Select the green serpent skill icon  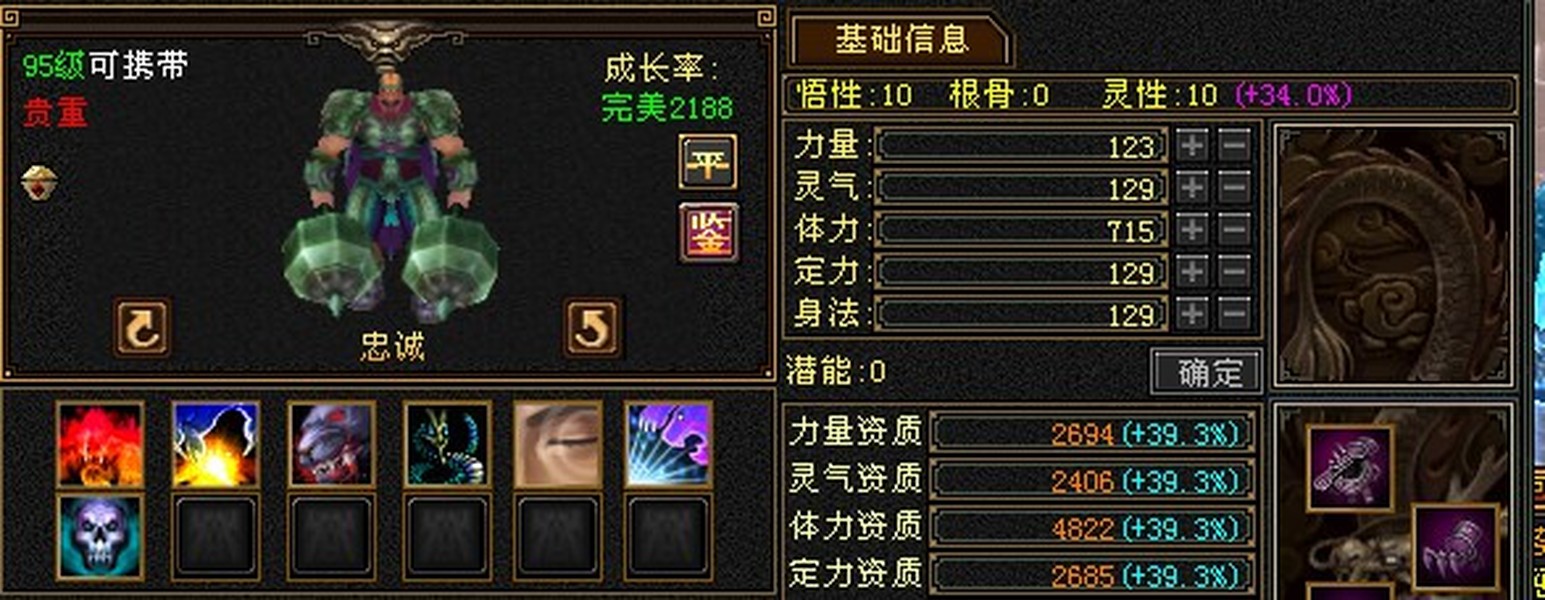(x=447, y=445)
